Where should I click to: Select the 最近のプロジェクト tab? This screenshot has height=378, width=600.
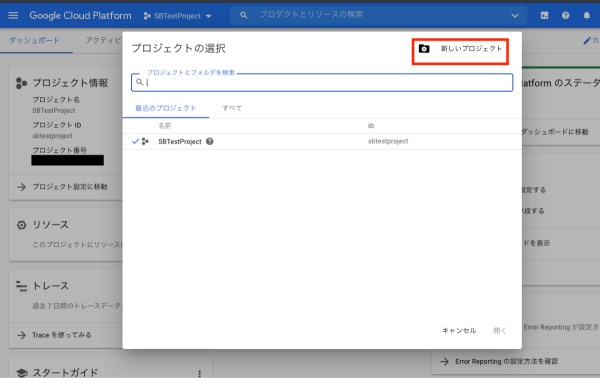coord(166,108)
